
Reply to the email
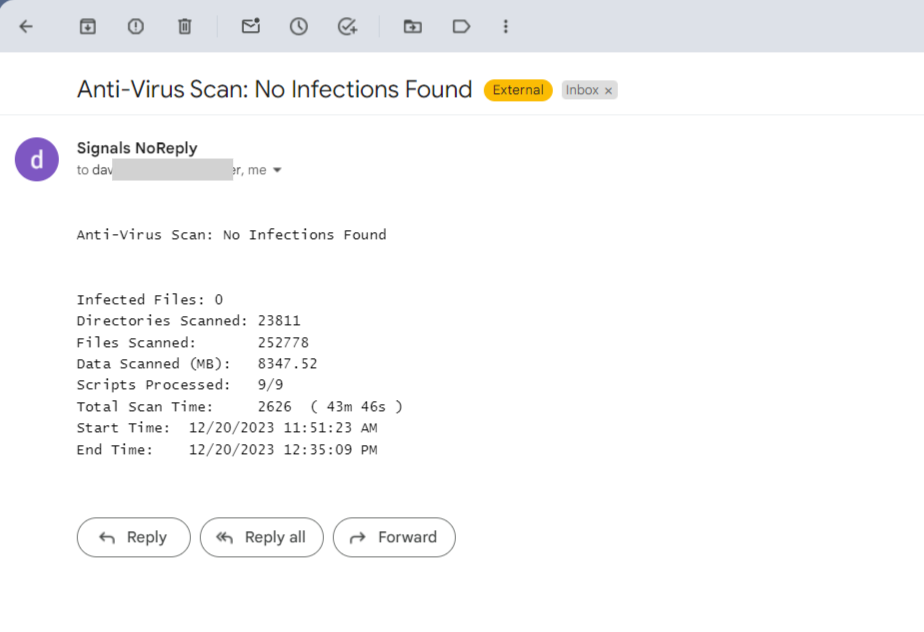tap(133, 537)
